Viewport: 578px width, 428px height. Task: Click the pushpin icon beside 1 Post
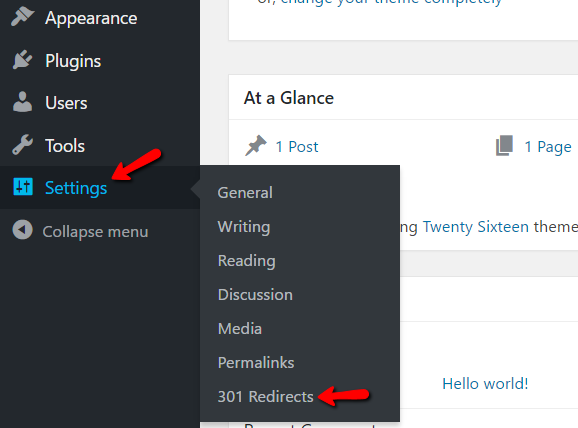click(x=255, y=146)
